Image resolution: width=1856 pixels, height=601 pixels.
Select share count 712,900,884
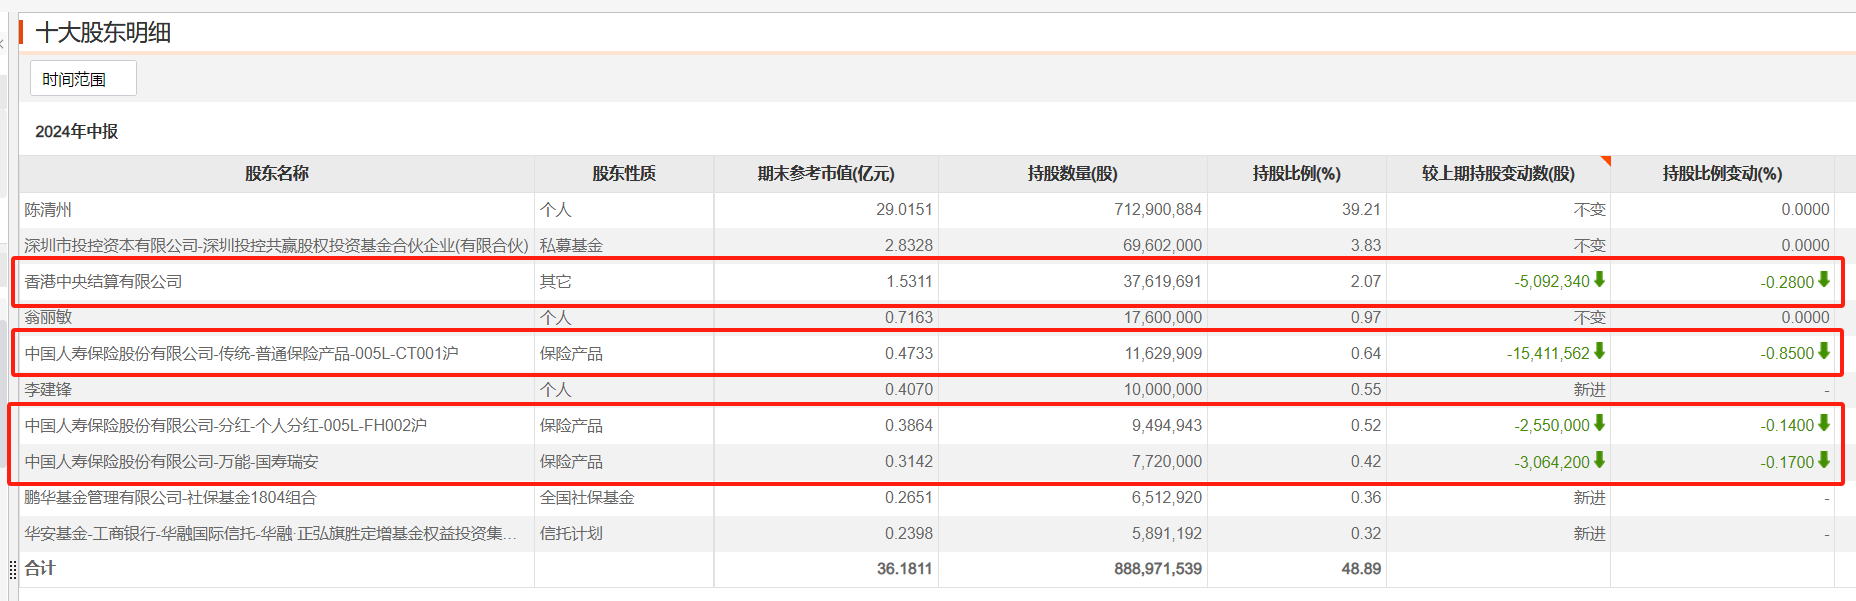pyautogui.click(x=1158, y=210)
